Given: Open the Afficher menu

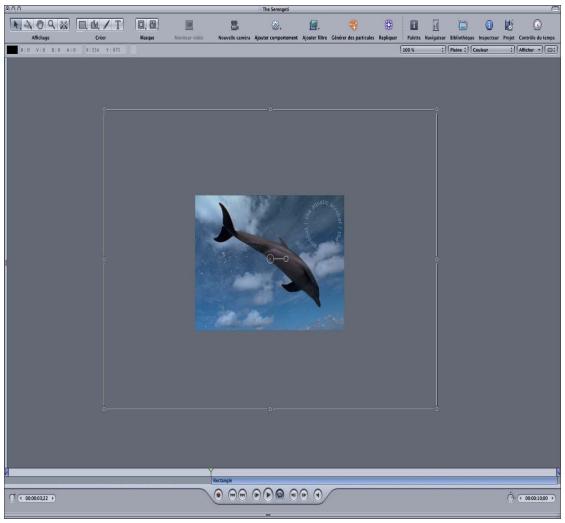Looking at the screenshot, I should (530, 50).
